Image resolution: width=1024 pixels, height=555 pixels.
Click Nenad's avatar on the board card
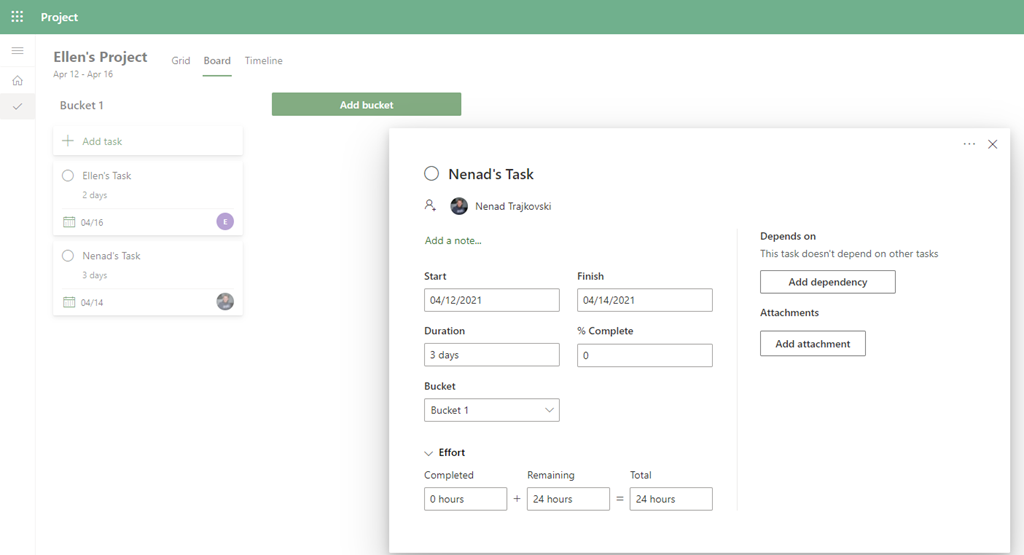click(x=225, y=302)
